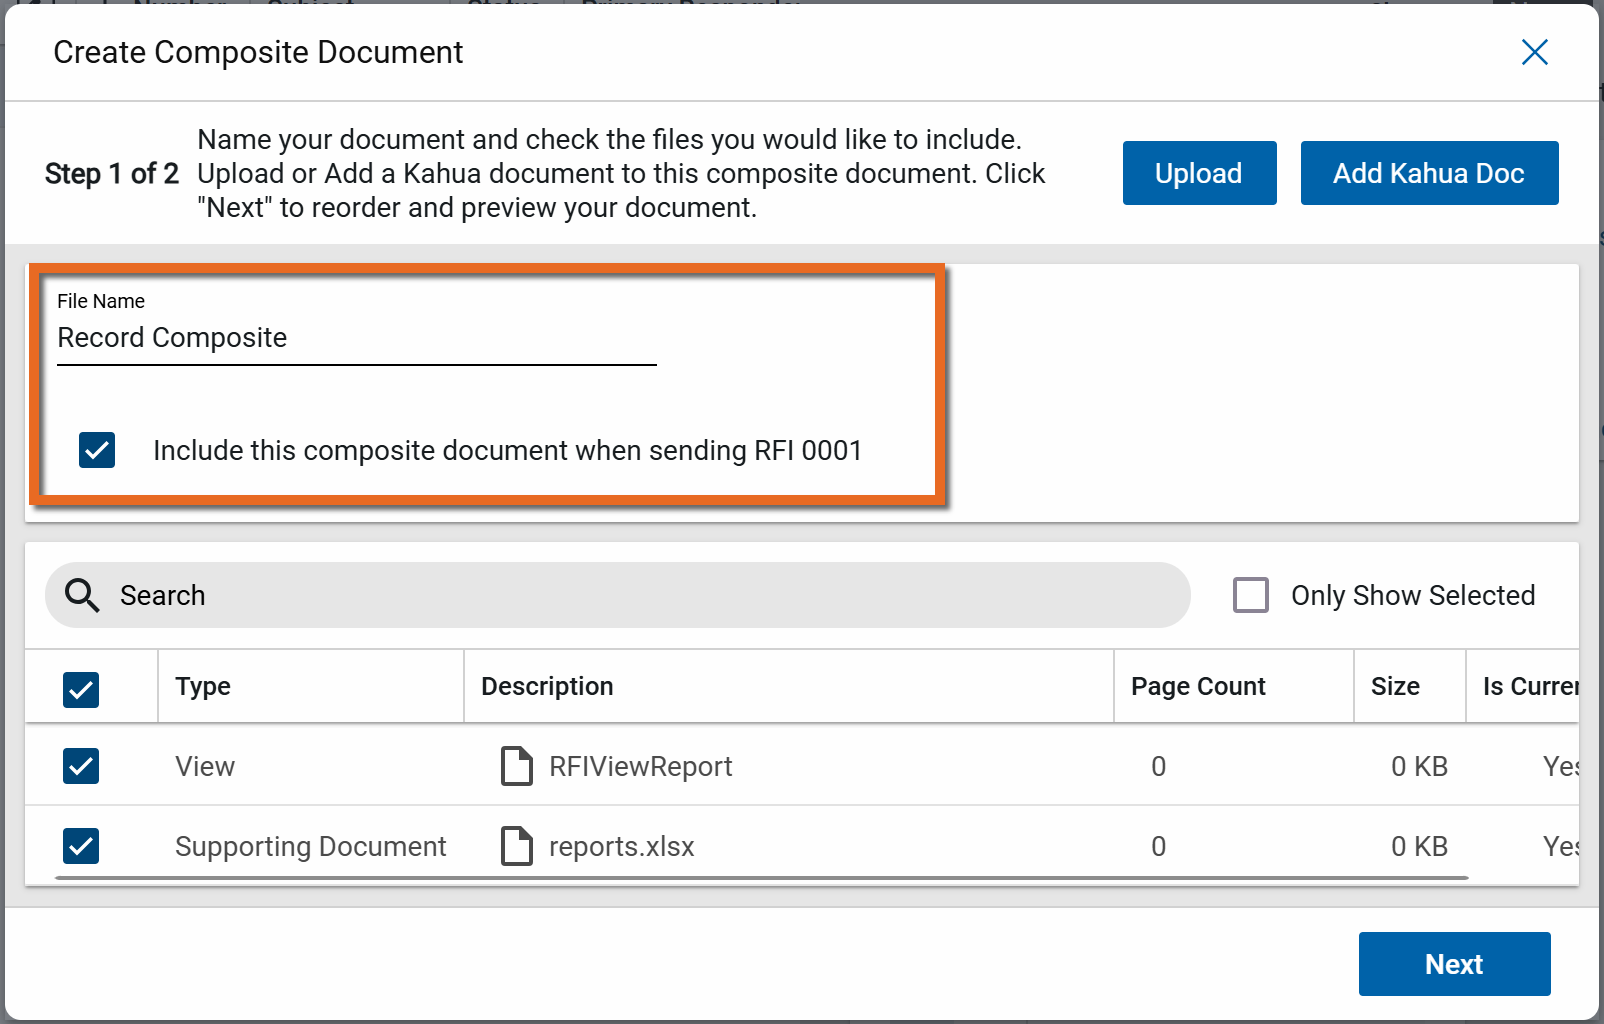1604x1024 pixels.
Task: Click the horizontal scrollbar under the table
Action: 760,878
